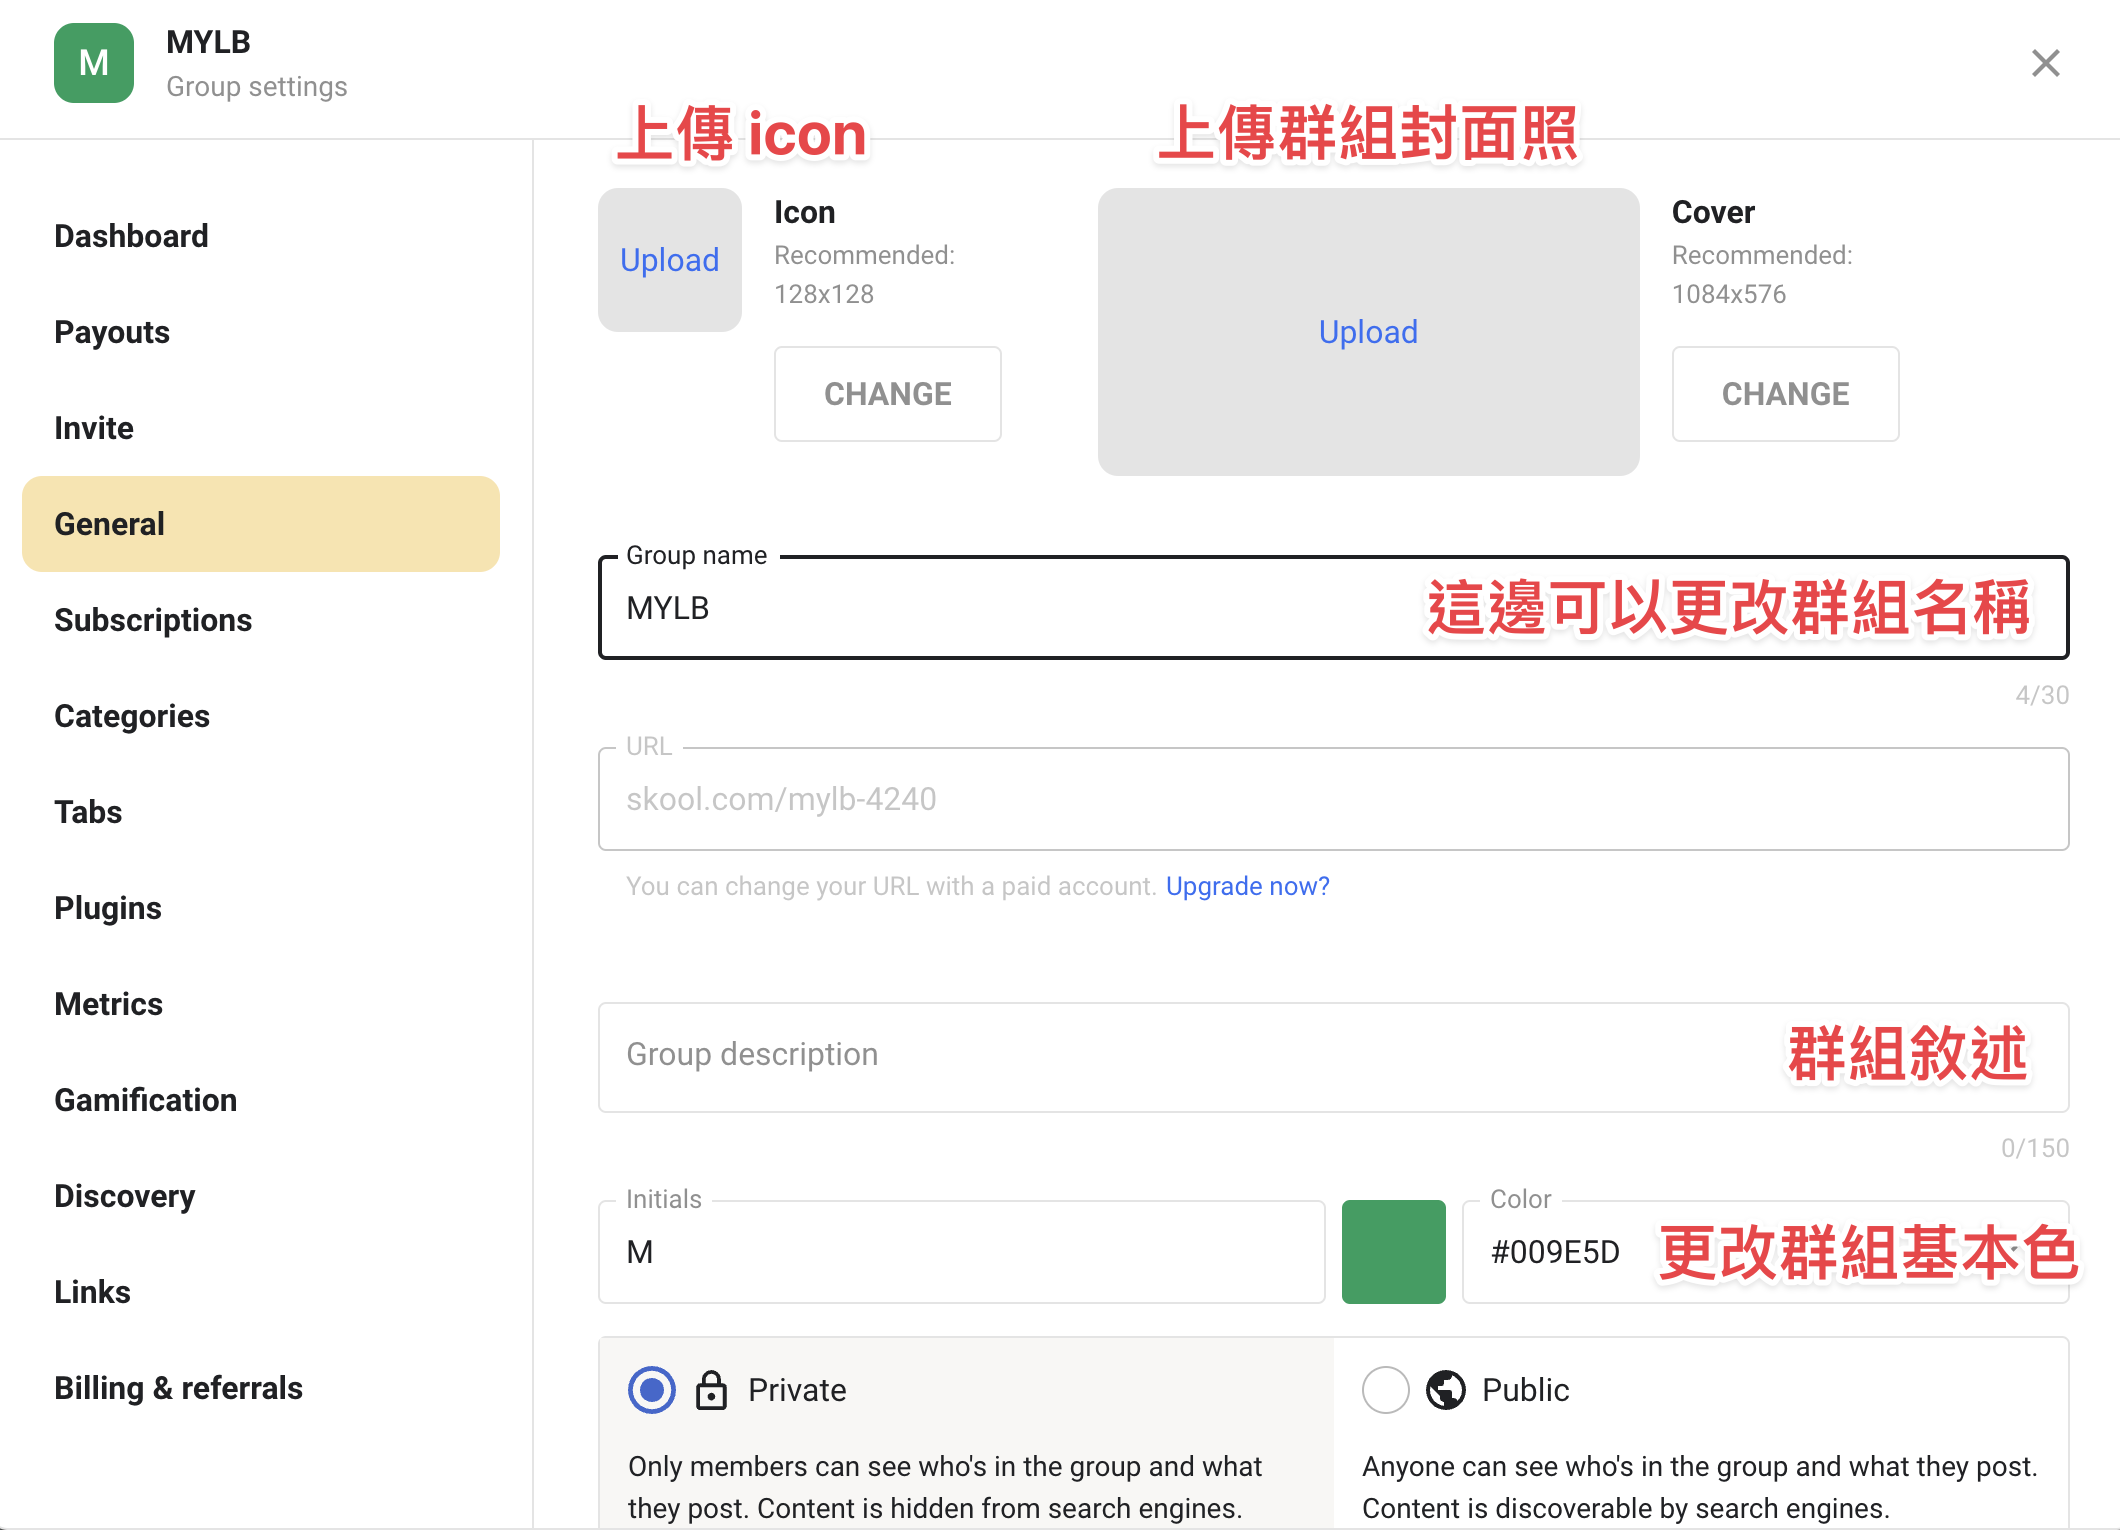Click the Cover Upload placeholder
Image resolution: width=2120 pixels, height=1530 pixels.
[x=1368, y=332]
